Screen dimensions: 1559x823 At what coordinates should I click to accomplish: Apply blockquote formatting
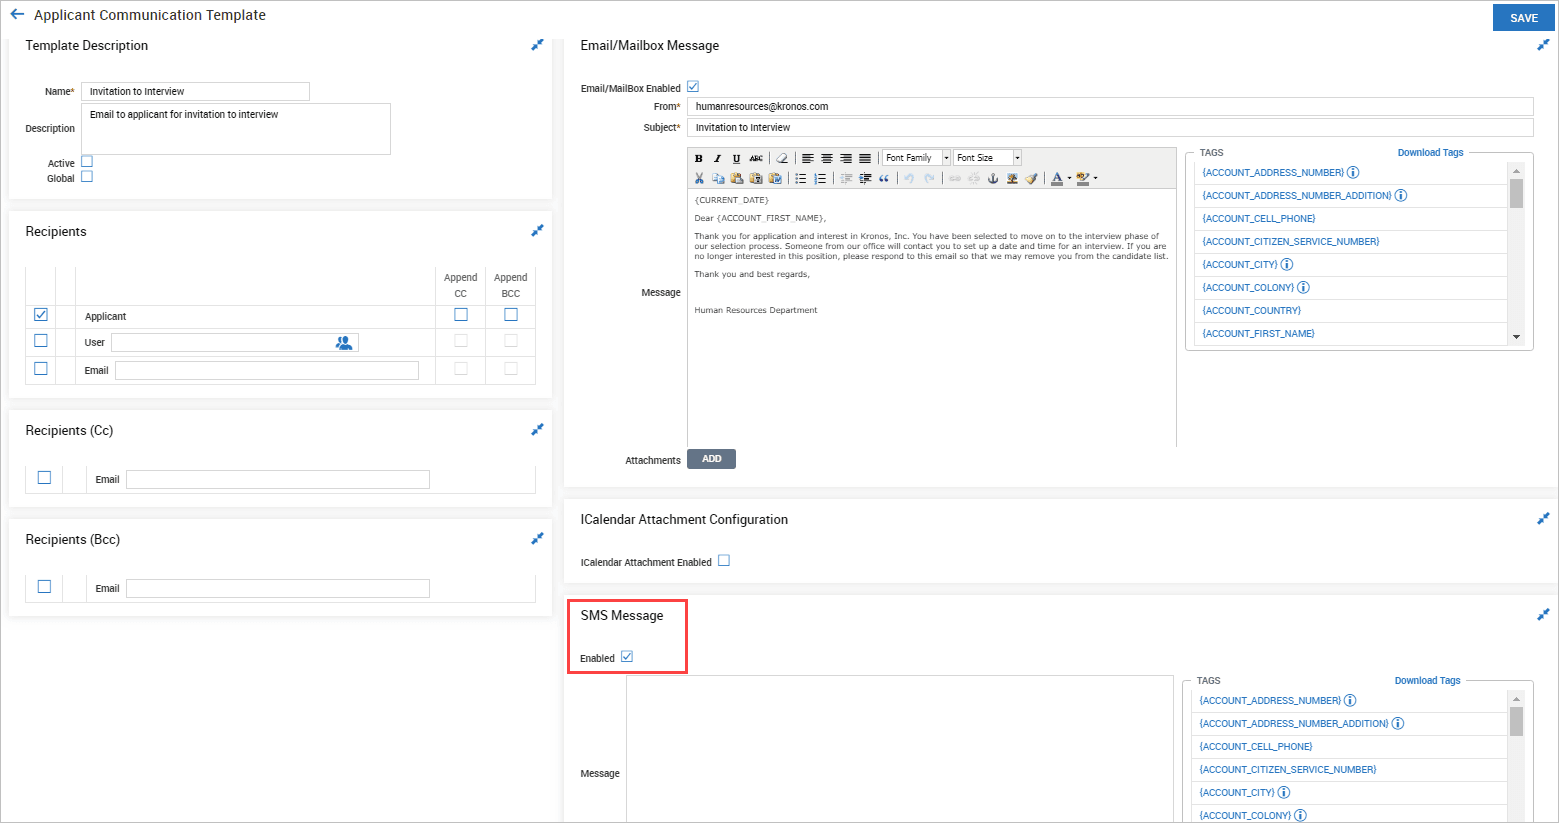point(884,178)
